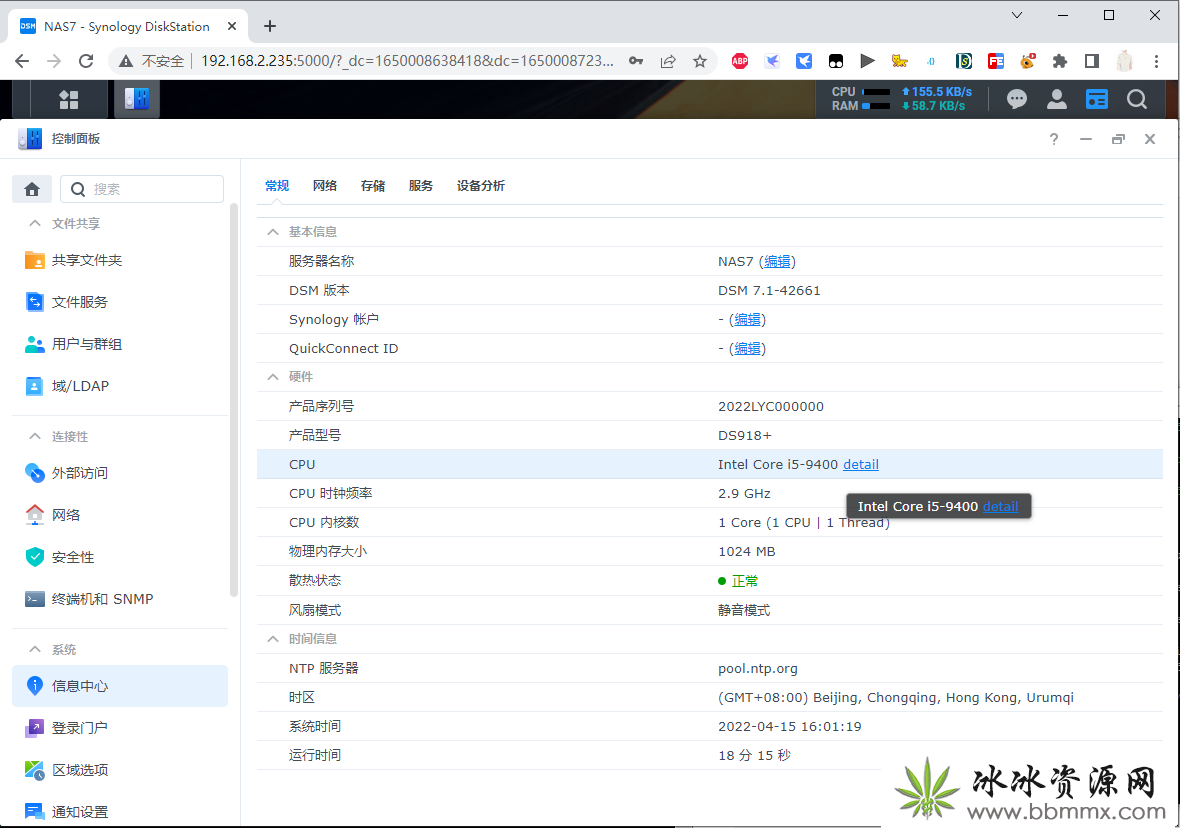Select the NAS7 Synology DiskStation browser tab
1180x828 pixels.
pyautogui.click(x=126, y=26)
